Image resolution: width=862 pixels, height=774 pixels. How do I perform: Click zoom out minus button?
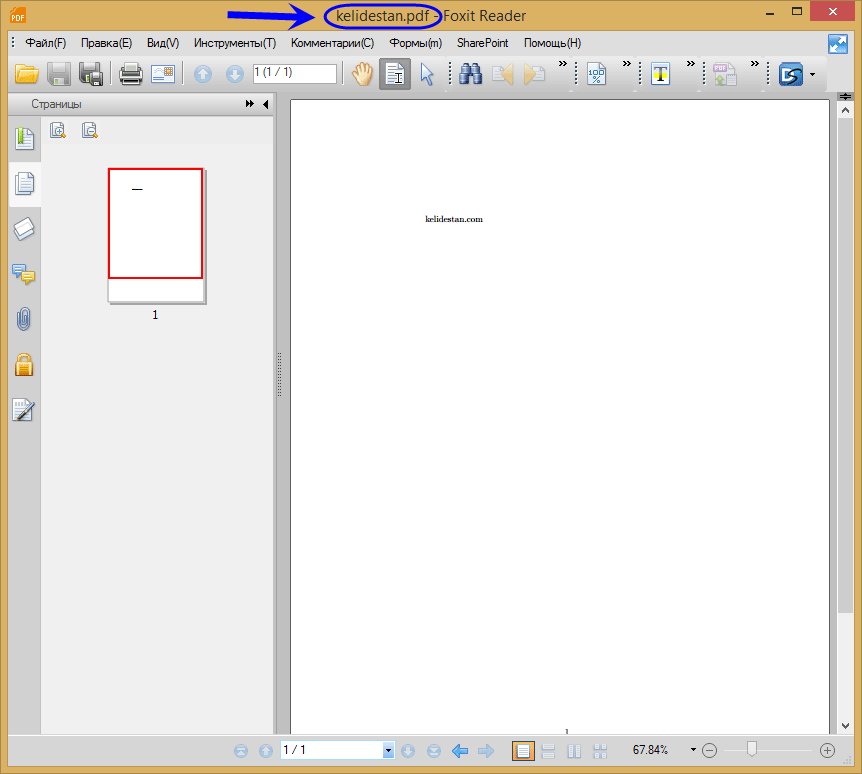(x=710, y=750)
